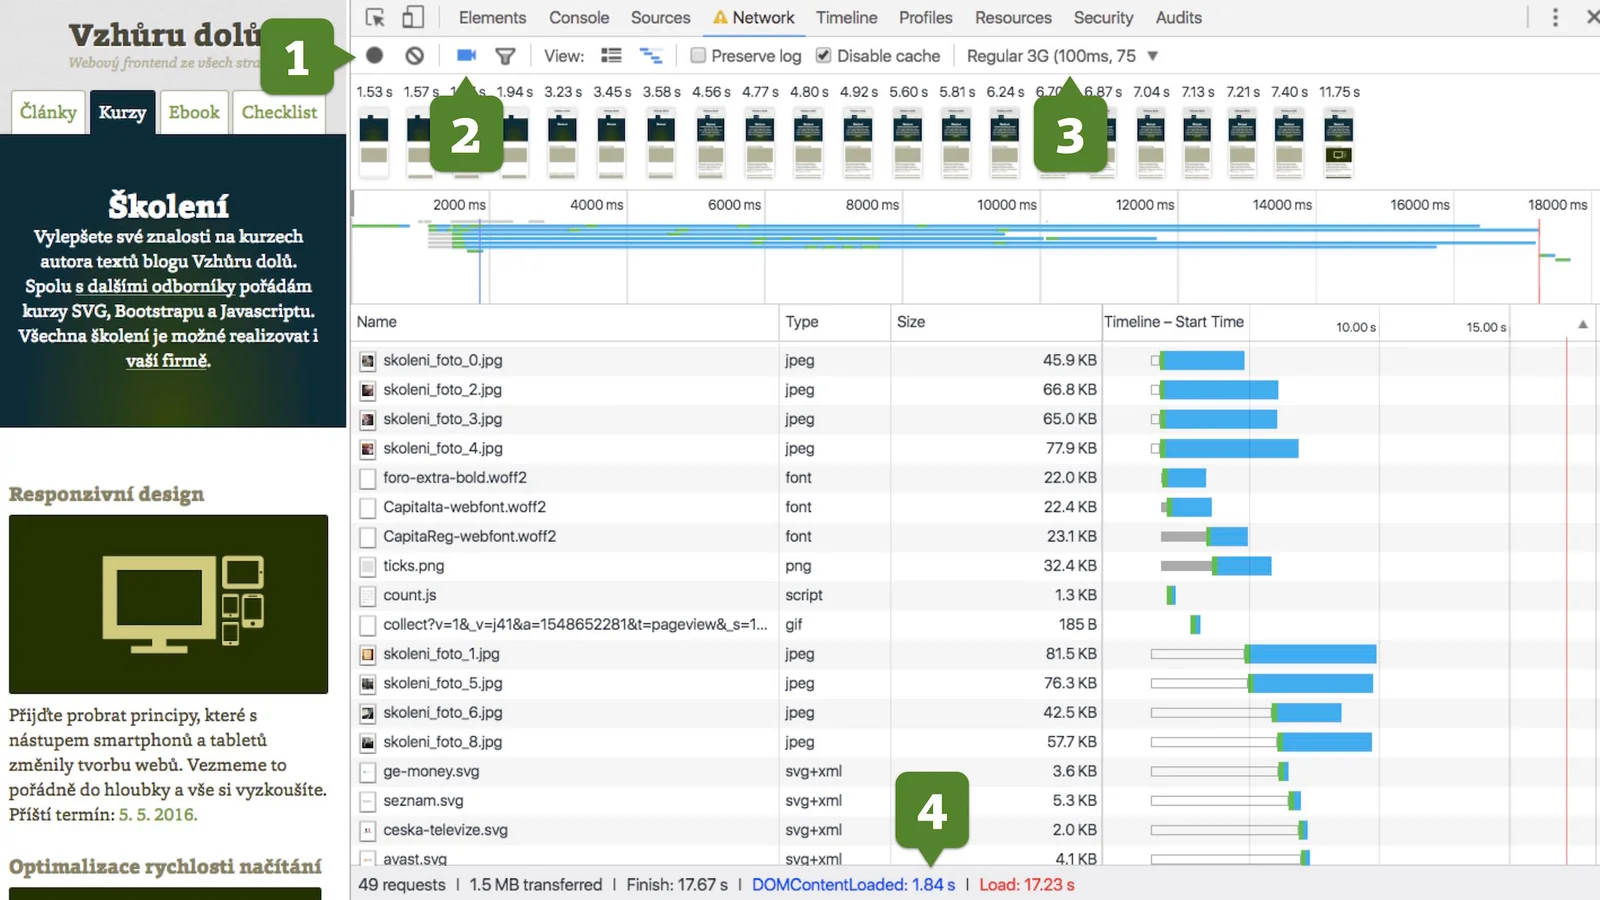Open the network request filter
Screen dimensions: 1600x900
[x=505, y=56]
